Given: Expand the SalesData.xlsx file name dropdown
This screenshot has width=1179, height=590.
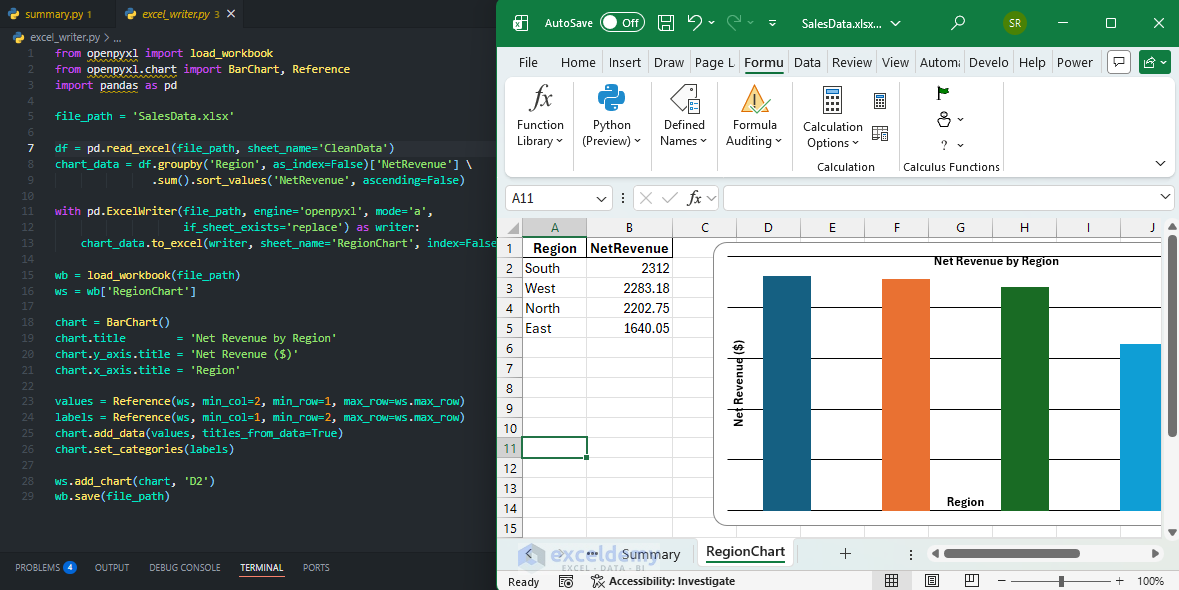Looking at the screenshot, I should [895, 23].
